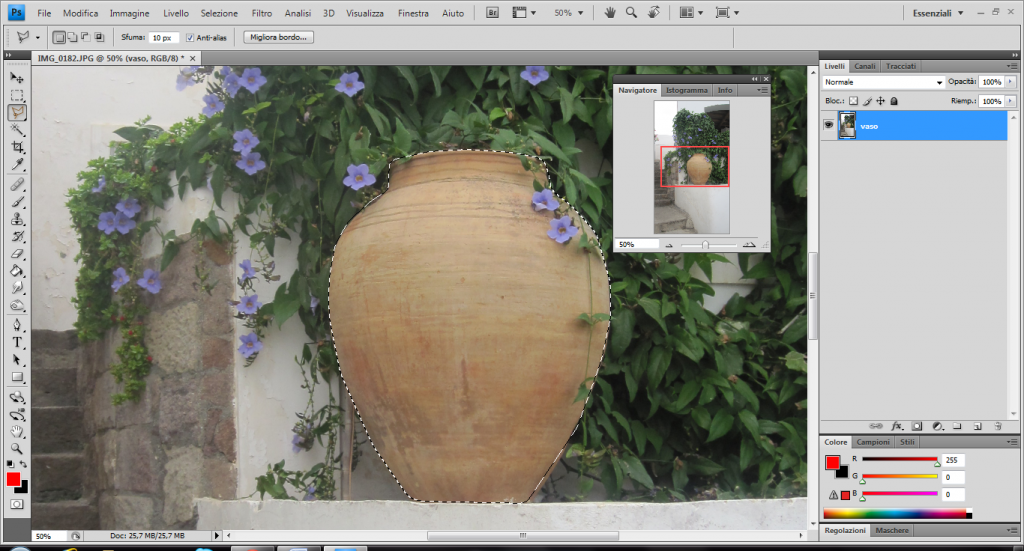
Task: Expand the Opacità slider dropdown arrow
Action: point(1009,82)
